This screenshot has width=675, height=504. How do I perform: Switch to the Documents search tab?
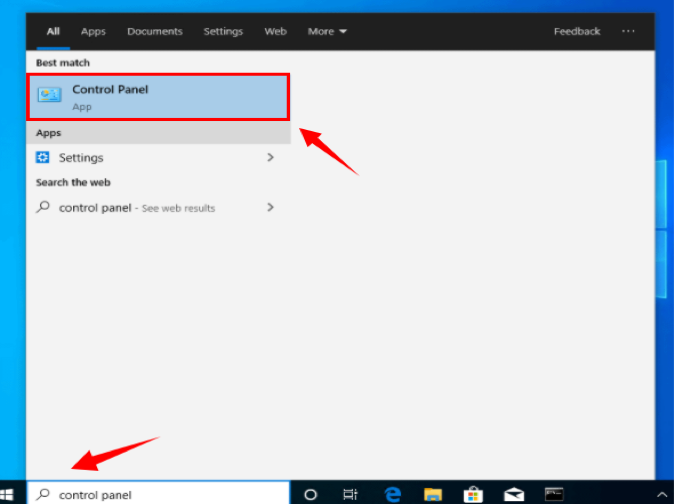pyautogui.click(x=155, y=31)
